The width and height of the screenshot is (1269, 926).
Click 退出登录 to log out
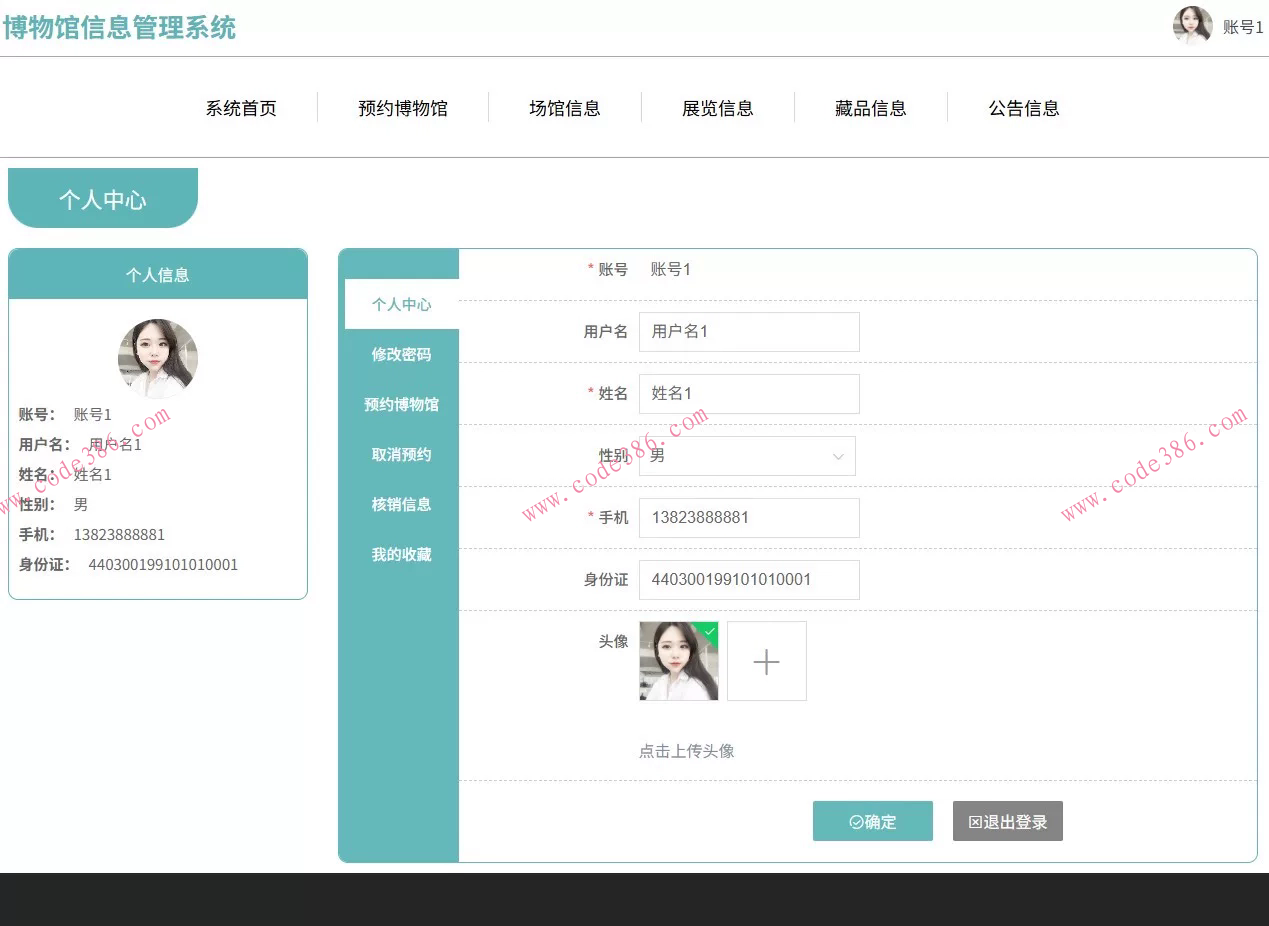click(x=1007, y=821)
